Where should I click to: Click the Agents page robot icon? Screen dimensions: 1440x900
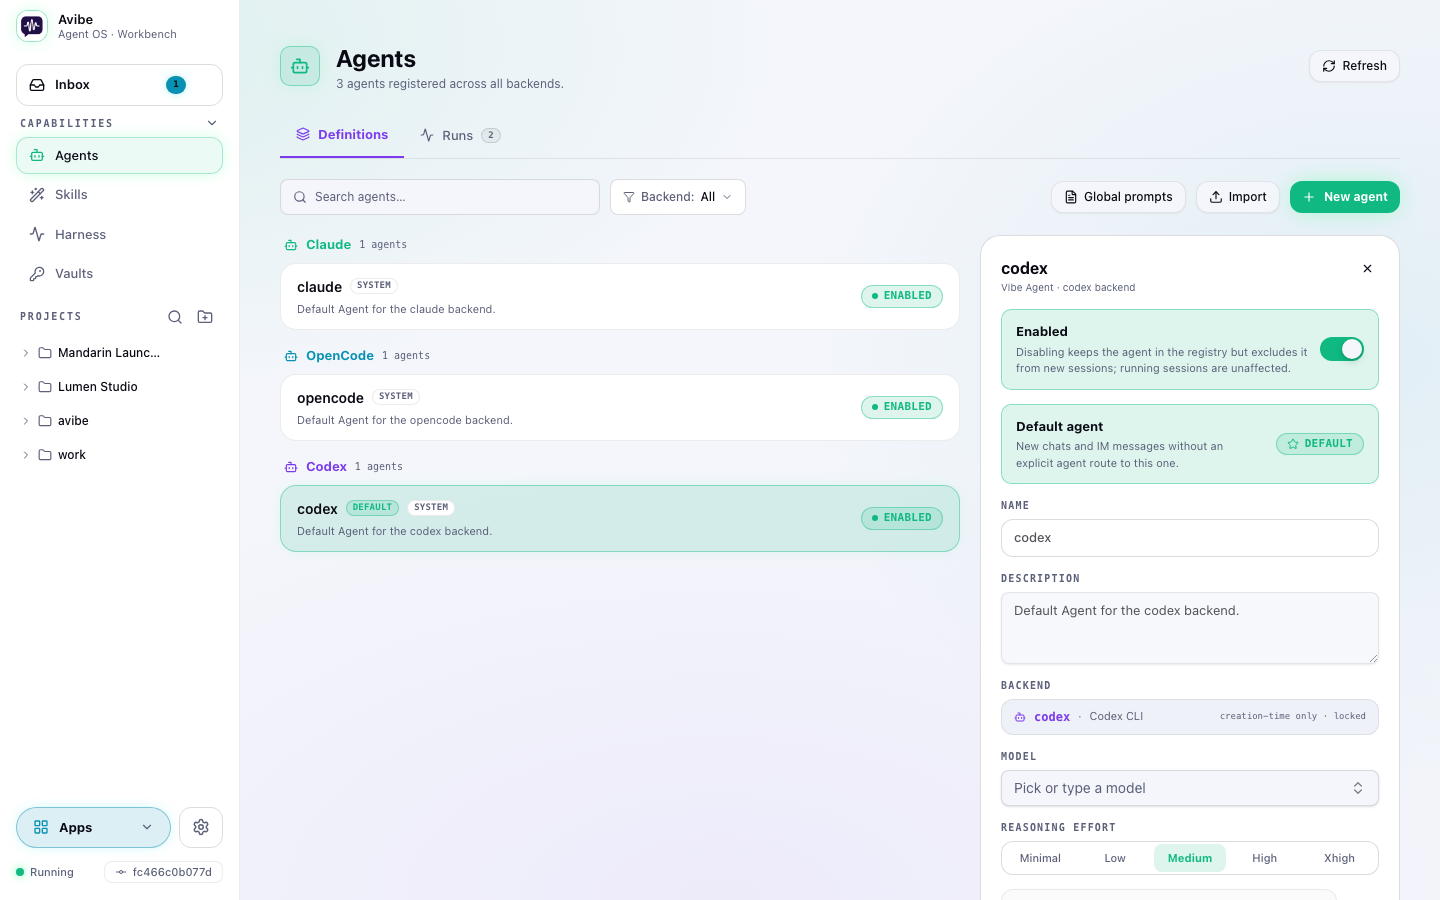pyautogui.click(x=300, y=66)
